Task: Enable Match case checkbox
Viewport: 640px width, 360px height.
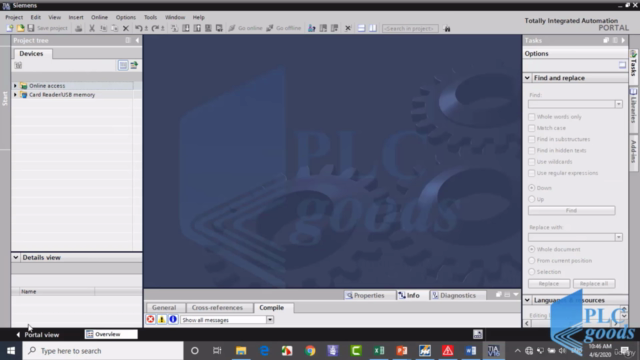Action: [531, 128]
